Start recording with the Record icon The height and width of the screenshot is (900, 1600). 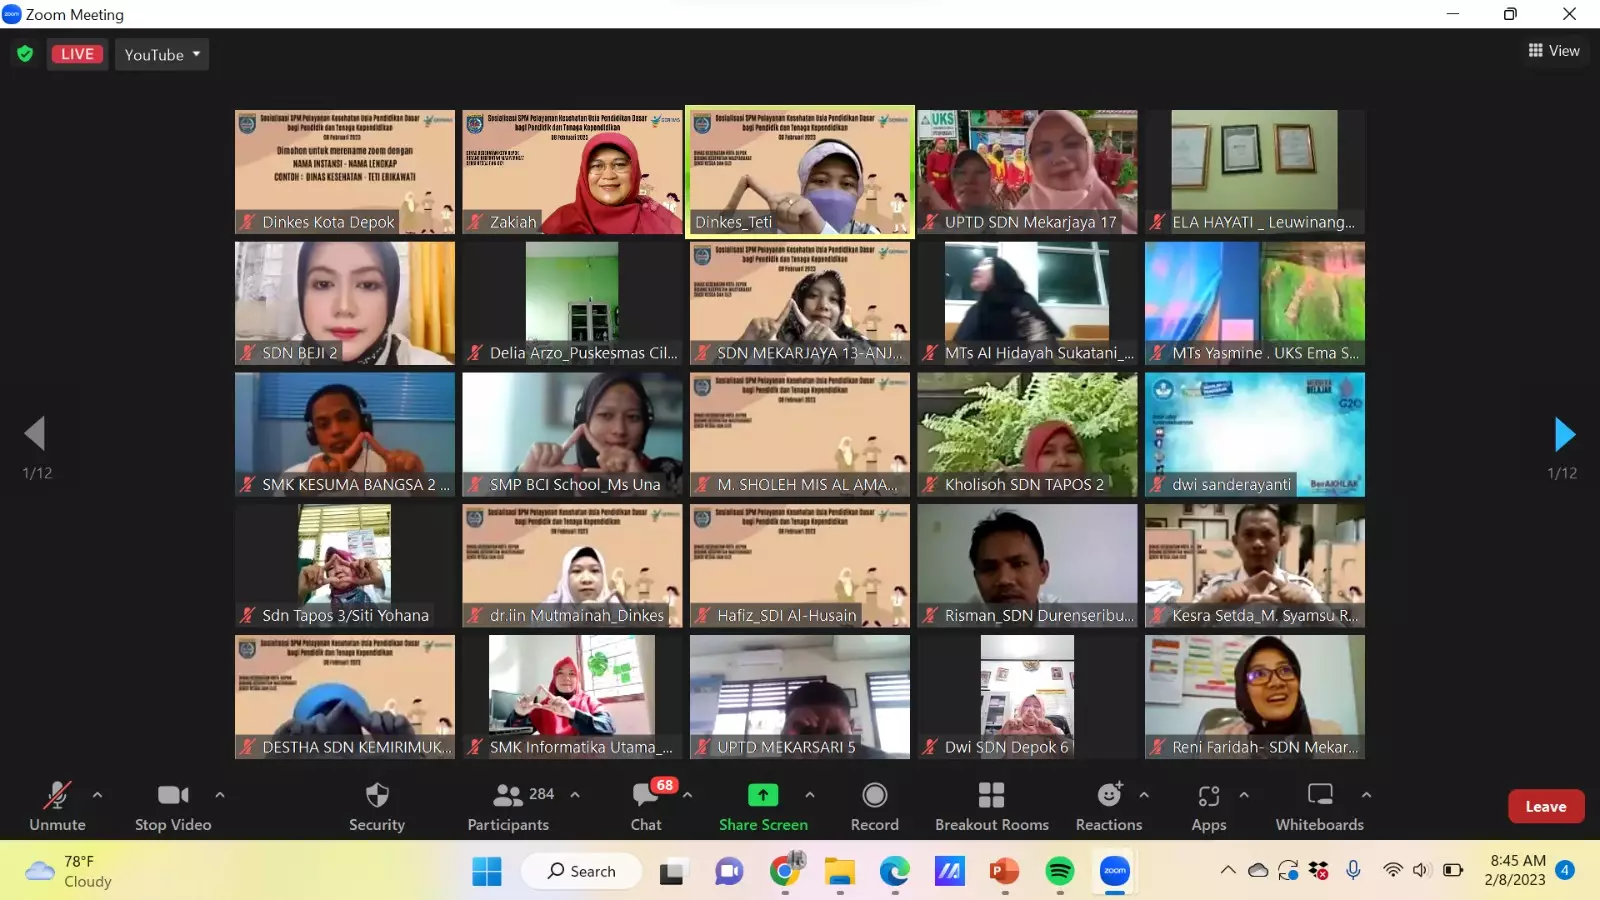[x=874, y=795]
